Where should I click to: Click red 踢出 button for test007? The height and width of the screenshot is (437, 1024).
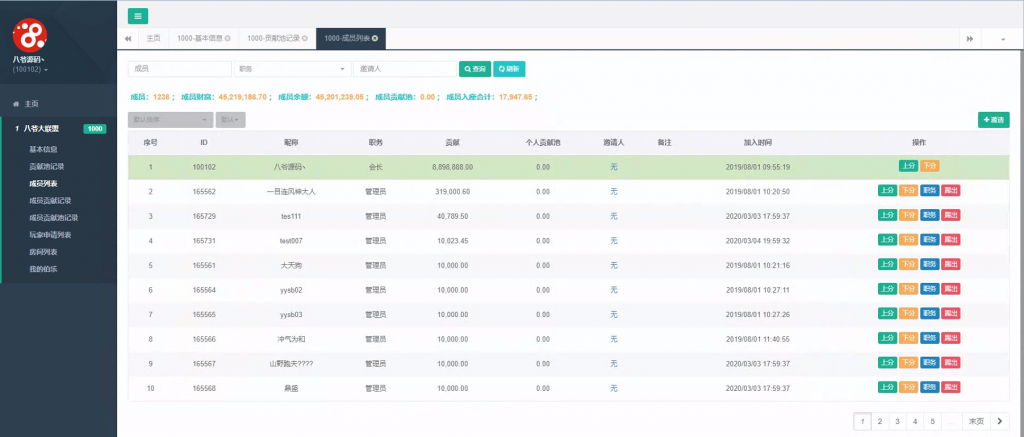(x=950, y=240)
